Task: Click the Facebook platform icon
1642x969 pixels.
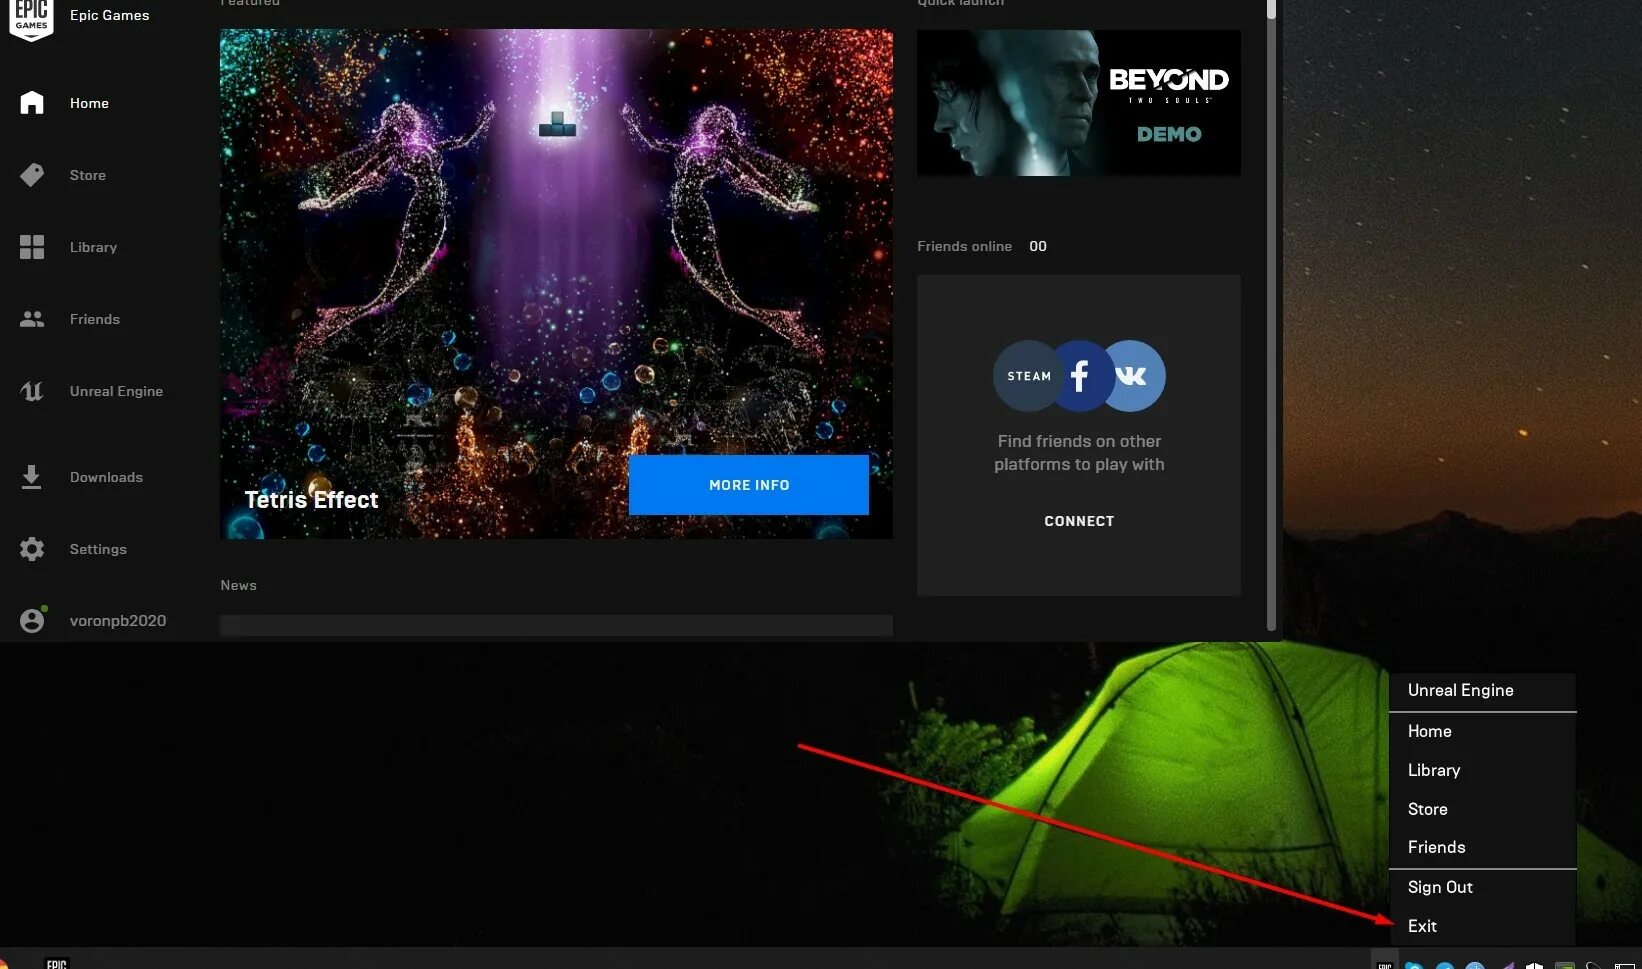Action: (1080, 376)
